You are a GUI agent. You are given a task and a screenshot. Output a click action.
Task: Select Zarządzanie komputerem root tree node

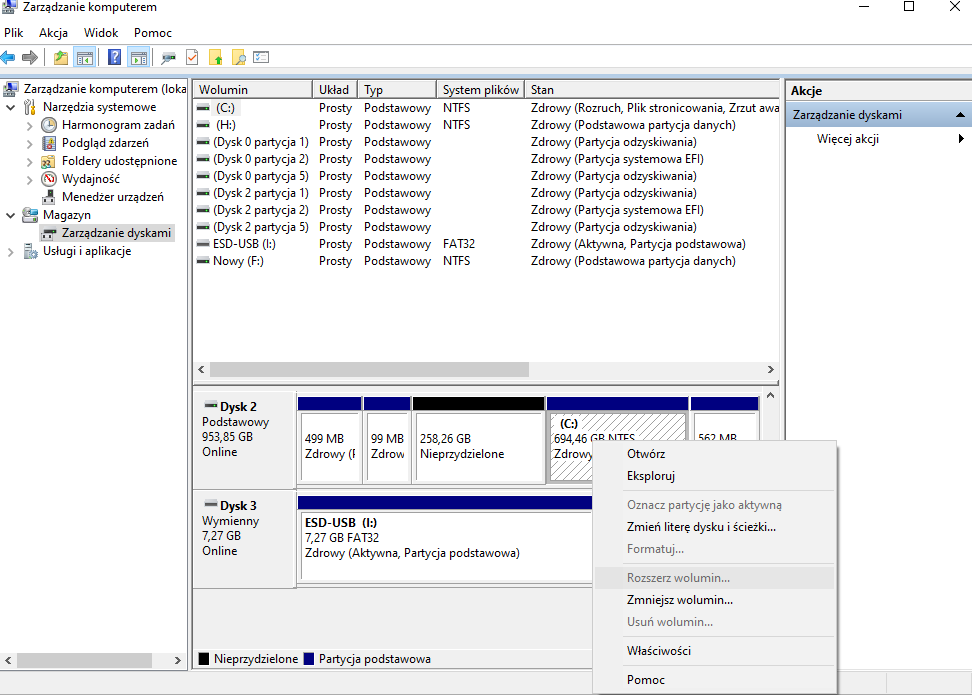pyautogui.click(x=105, y=89)
